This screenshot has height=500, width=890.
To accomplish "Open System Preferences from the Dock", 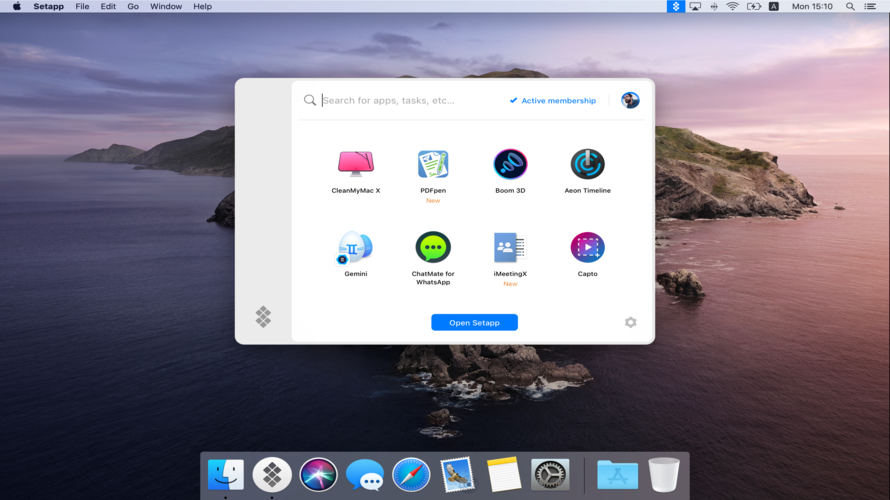I will tap(550, 474).
